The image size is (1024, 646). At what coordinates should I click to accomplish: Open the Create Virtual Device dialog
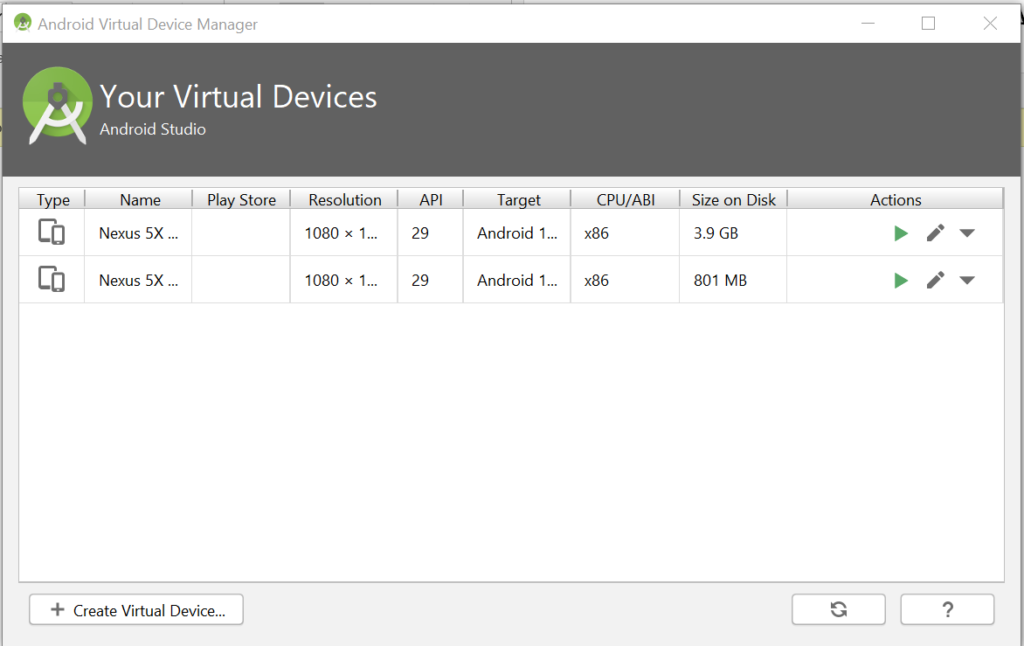pyautogui.click(x=136, y=609)
